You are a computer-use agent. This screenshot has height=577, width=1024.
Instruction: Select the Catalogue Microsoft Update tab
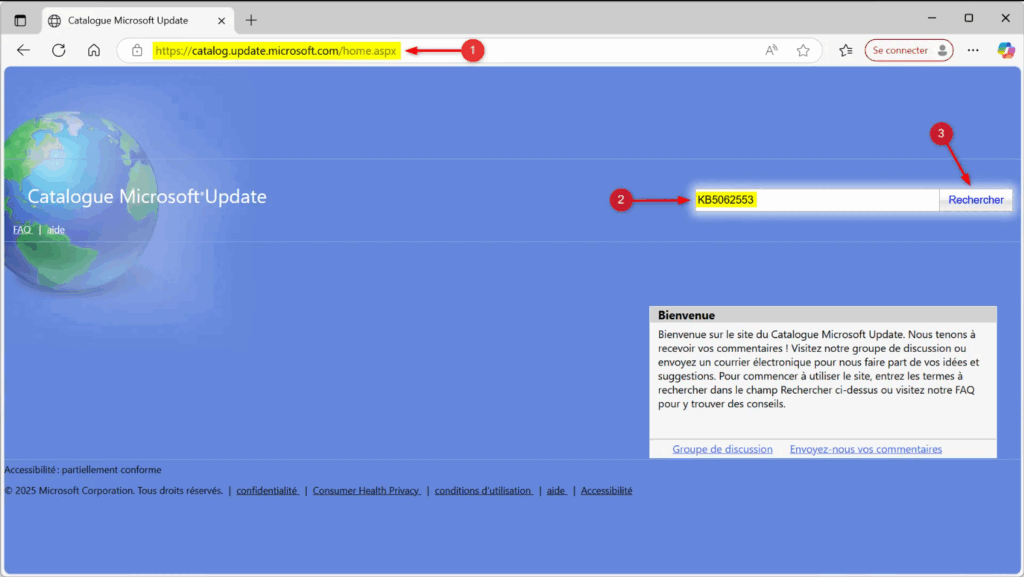(x=137, y=20)
